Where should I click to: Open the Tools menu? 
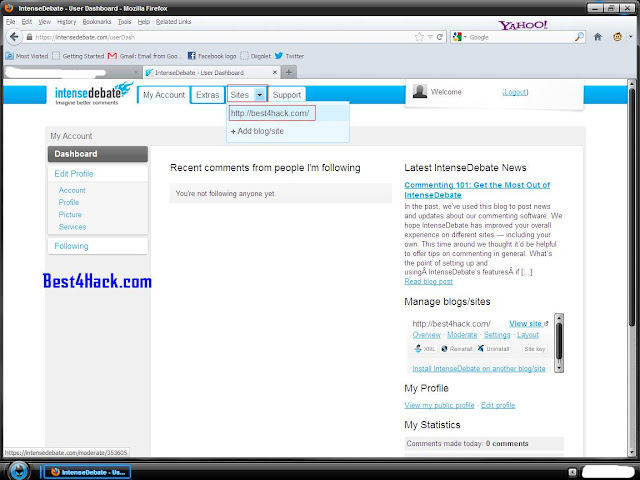tap(124, 22)
